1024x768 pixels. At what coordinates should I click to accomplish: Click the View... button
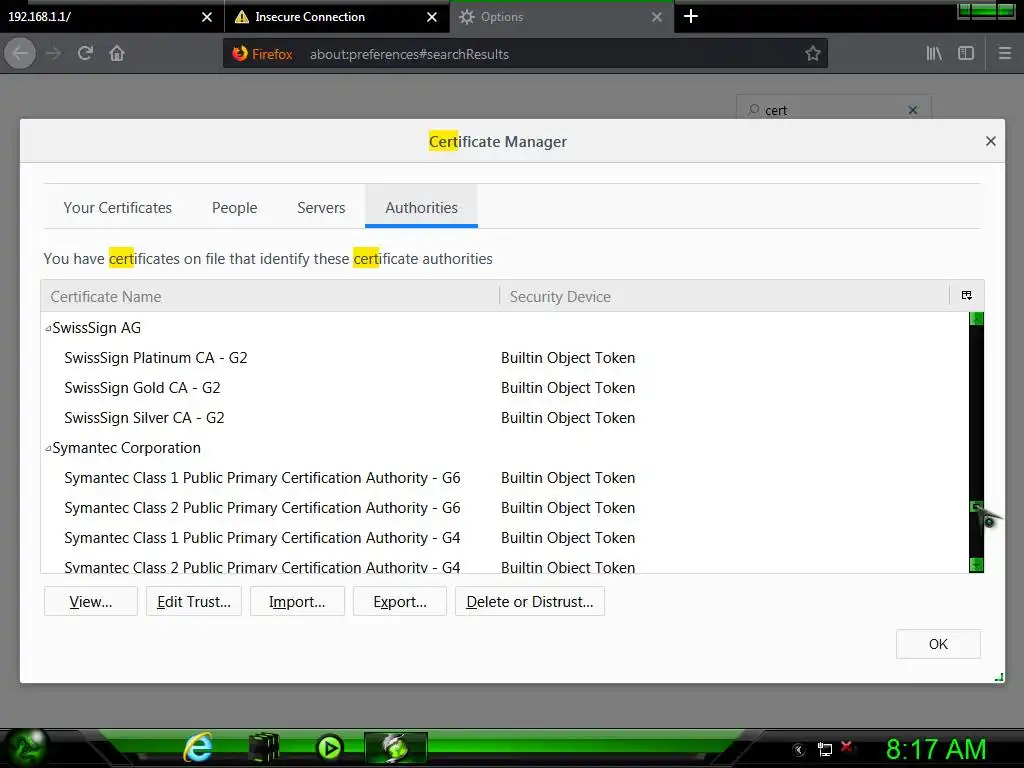pyautogui.click(x=91, y=601)
